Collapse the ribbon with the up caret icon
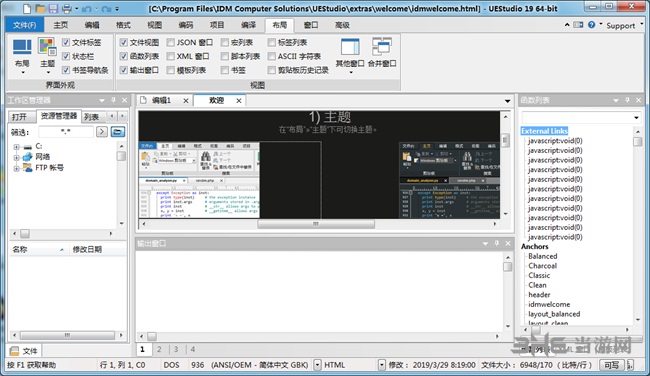Viewport: 650px width, 376px height. [567, 25]
